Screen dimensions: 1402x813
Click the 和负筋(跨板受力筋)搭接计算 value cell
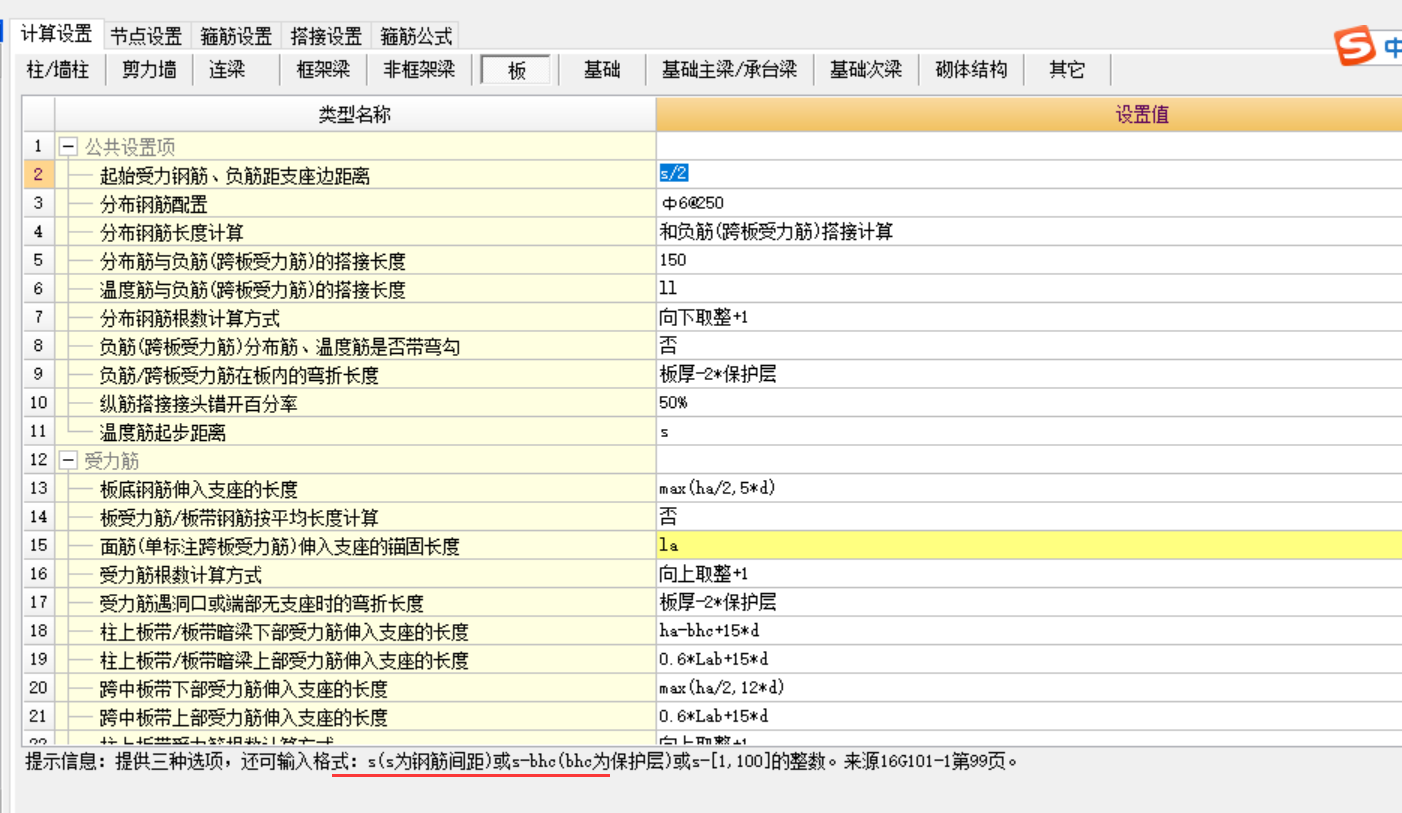(1029, 232)
